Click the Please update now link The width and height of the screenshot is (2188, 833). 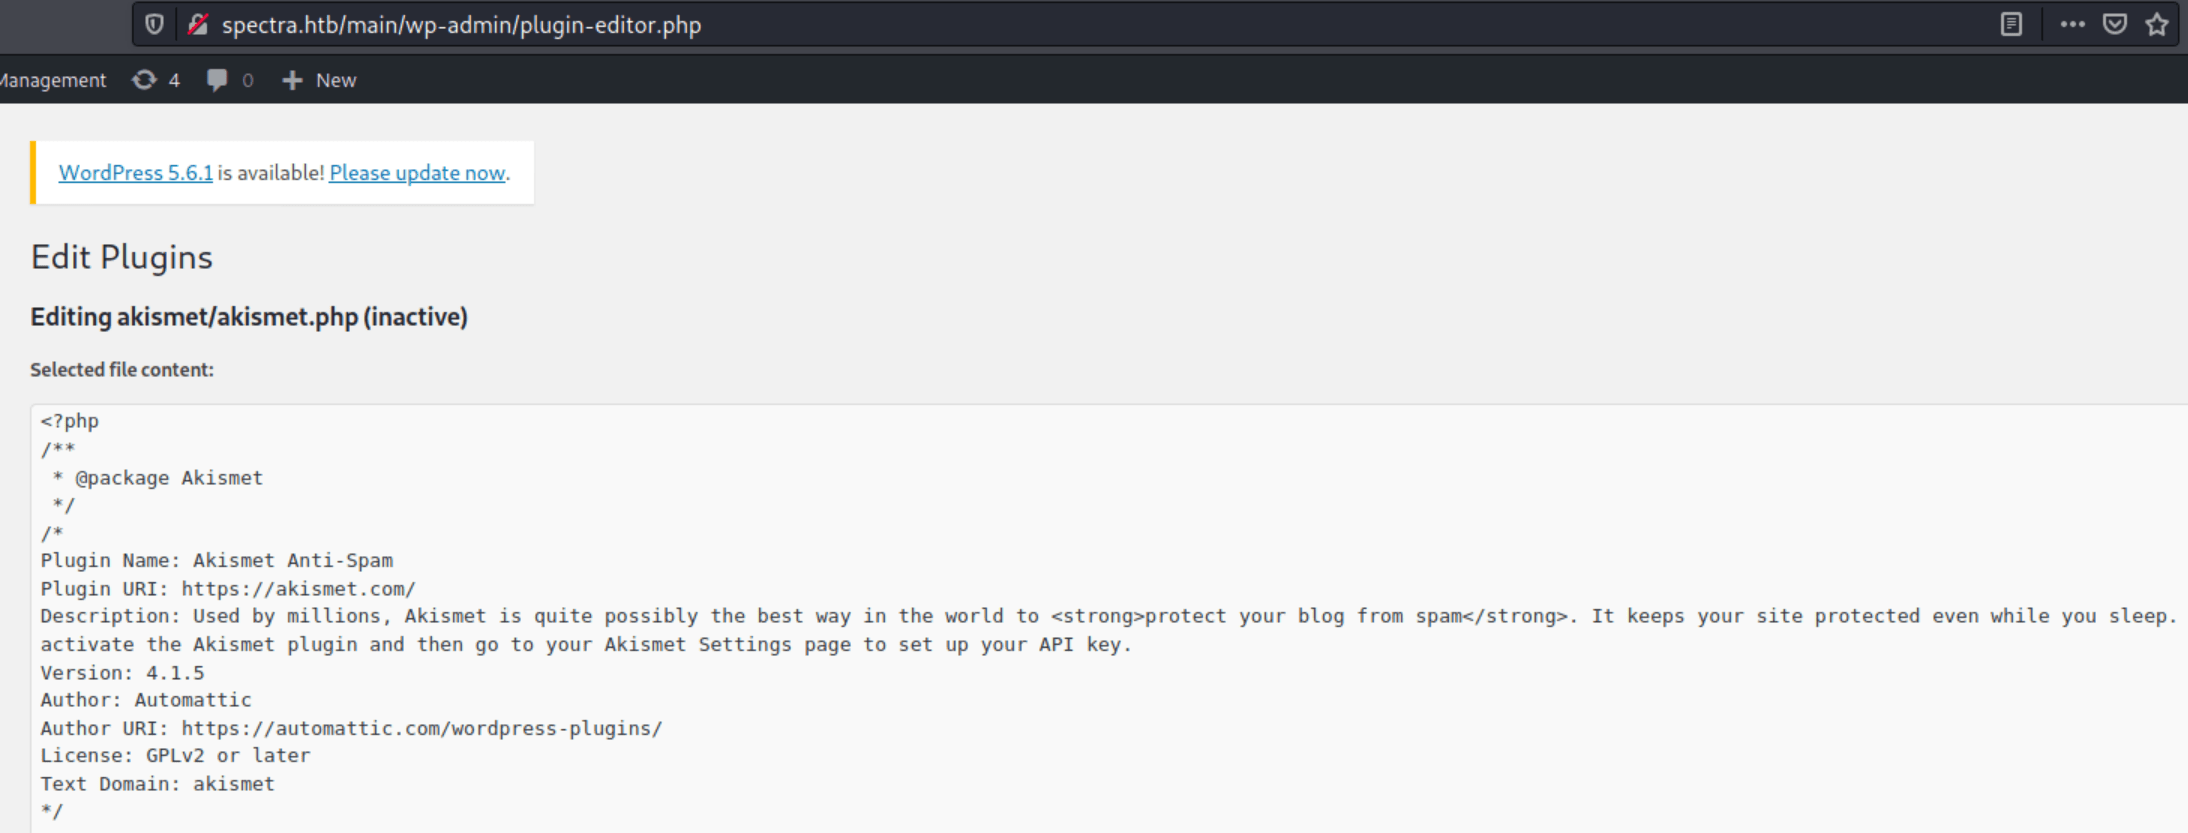point(417,172)
